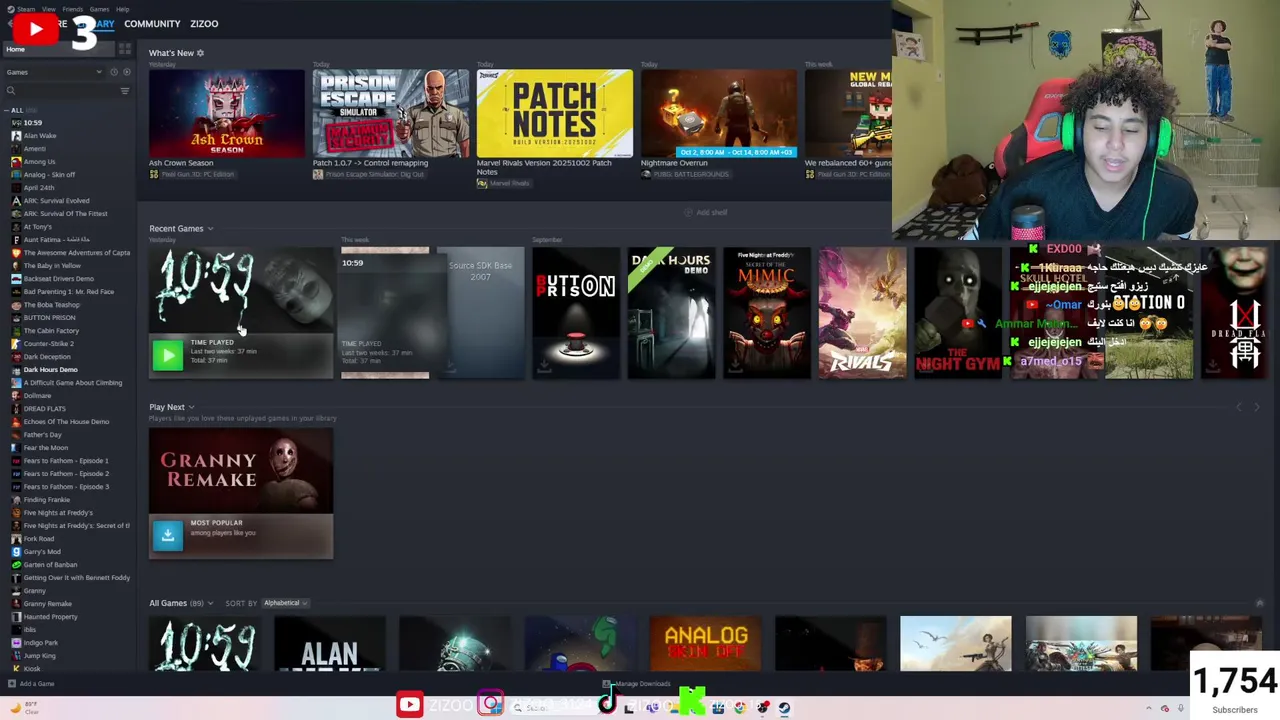The height and width of the screenshot is (720, 1280).
Task: Select Dark Hours Demo in sidebar
Action: [50, 370]
